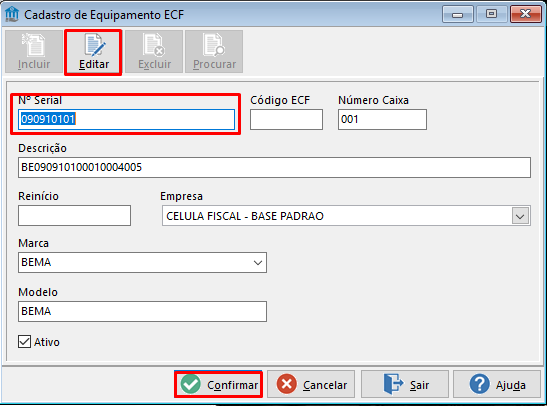Expand the Marca combo box
This screenshot has width=547, height=406.
pos(258,263)
